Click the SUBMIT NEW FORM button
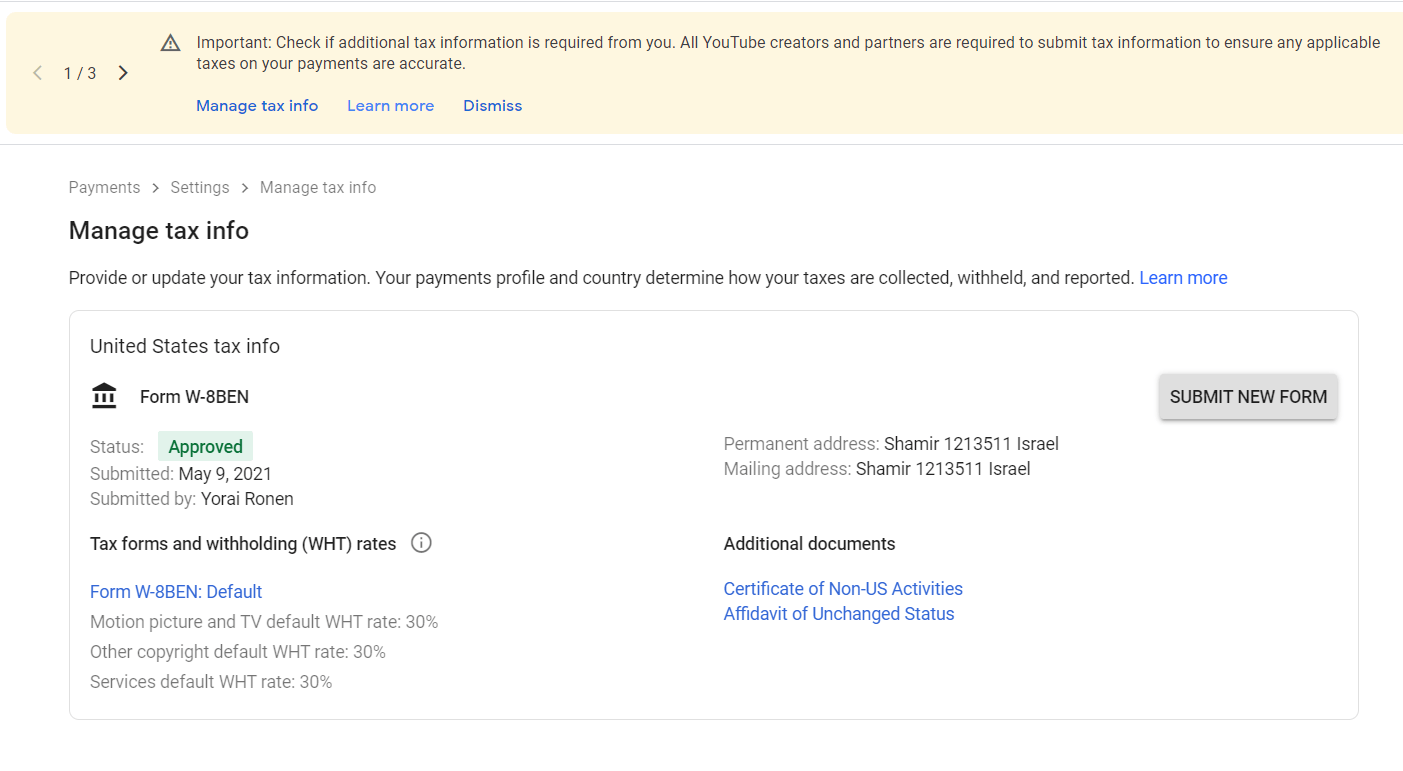Screen dimensions: 1403x771 [1248, 396]
